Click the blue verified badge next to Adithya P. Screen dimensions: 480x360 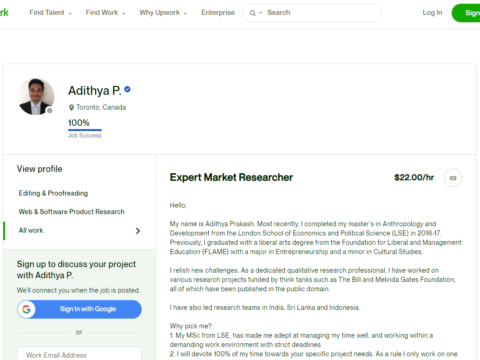[127, 89]
